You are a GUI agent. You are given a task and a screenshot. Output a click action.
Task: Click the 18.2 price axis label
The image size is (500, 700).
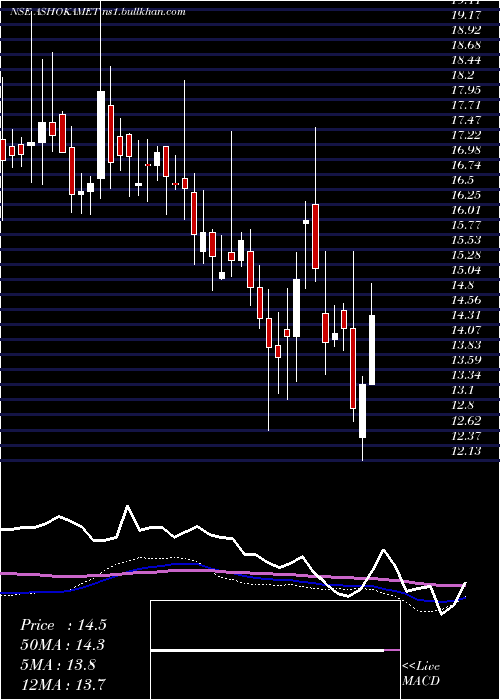coord(462,75)
